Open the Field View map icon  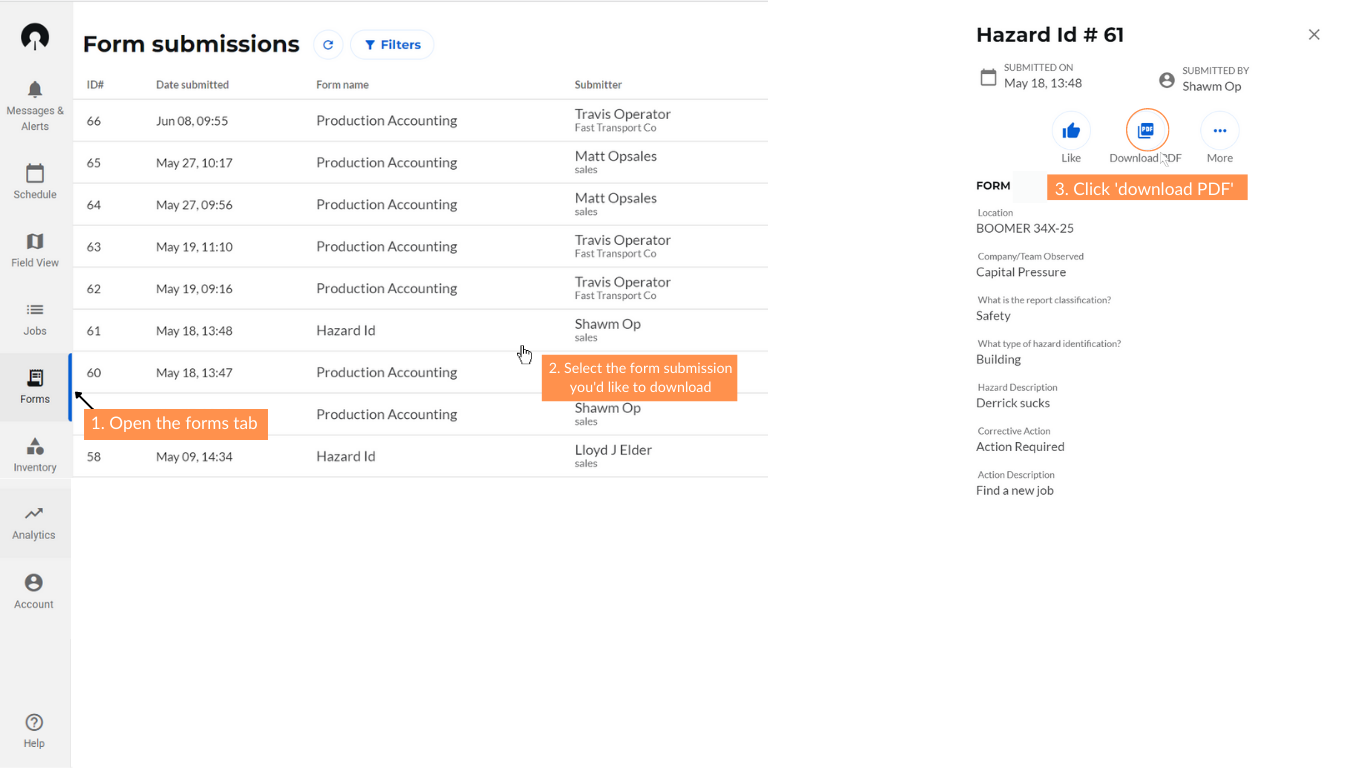(35, 241)
